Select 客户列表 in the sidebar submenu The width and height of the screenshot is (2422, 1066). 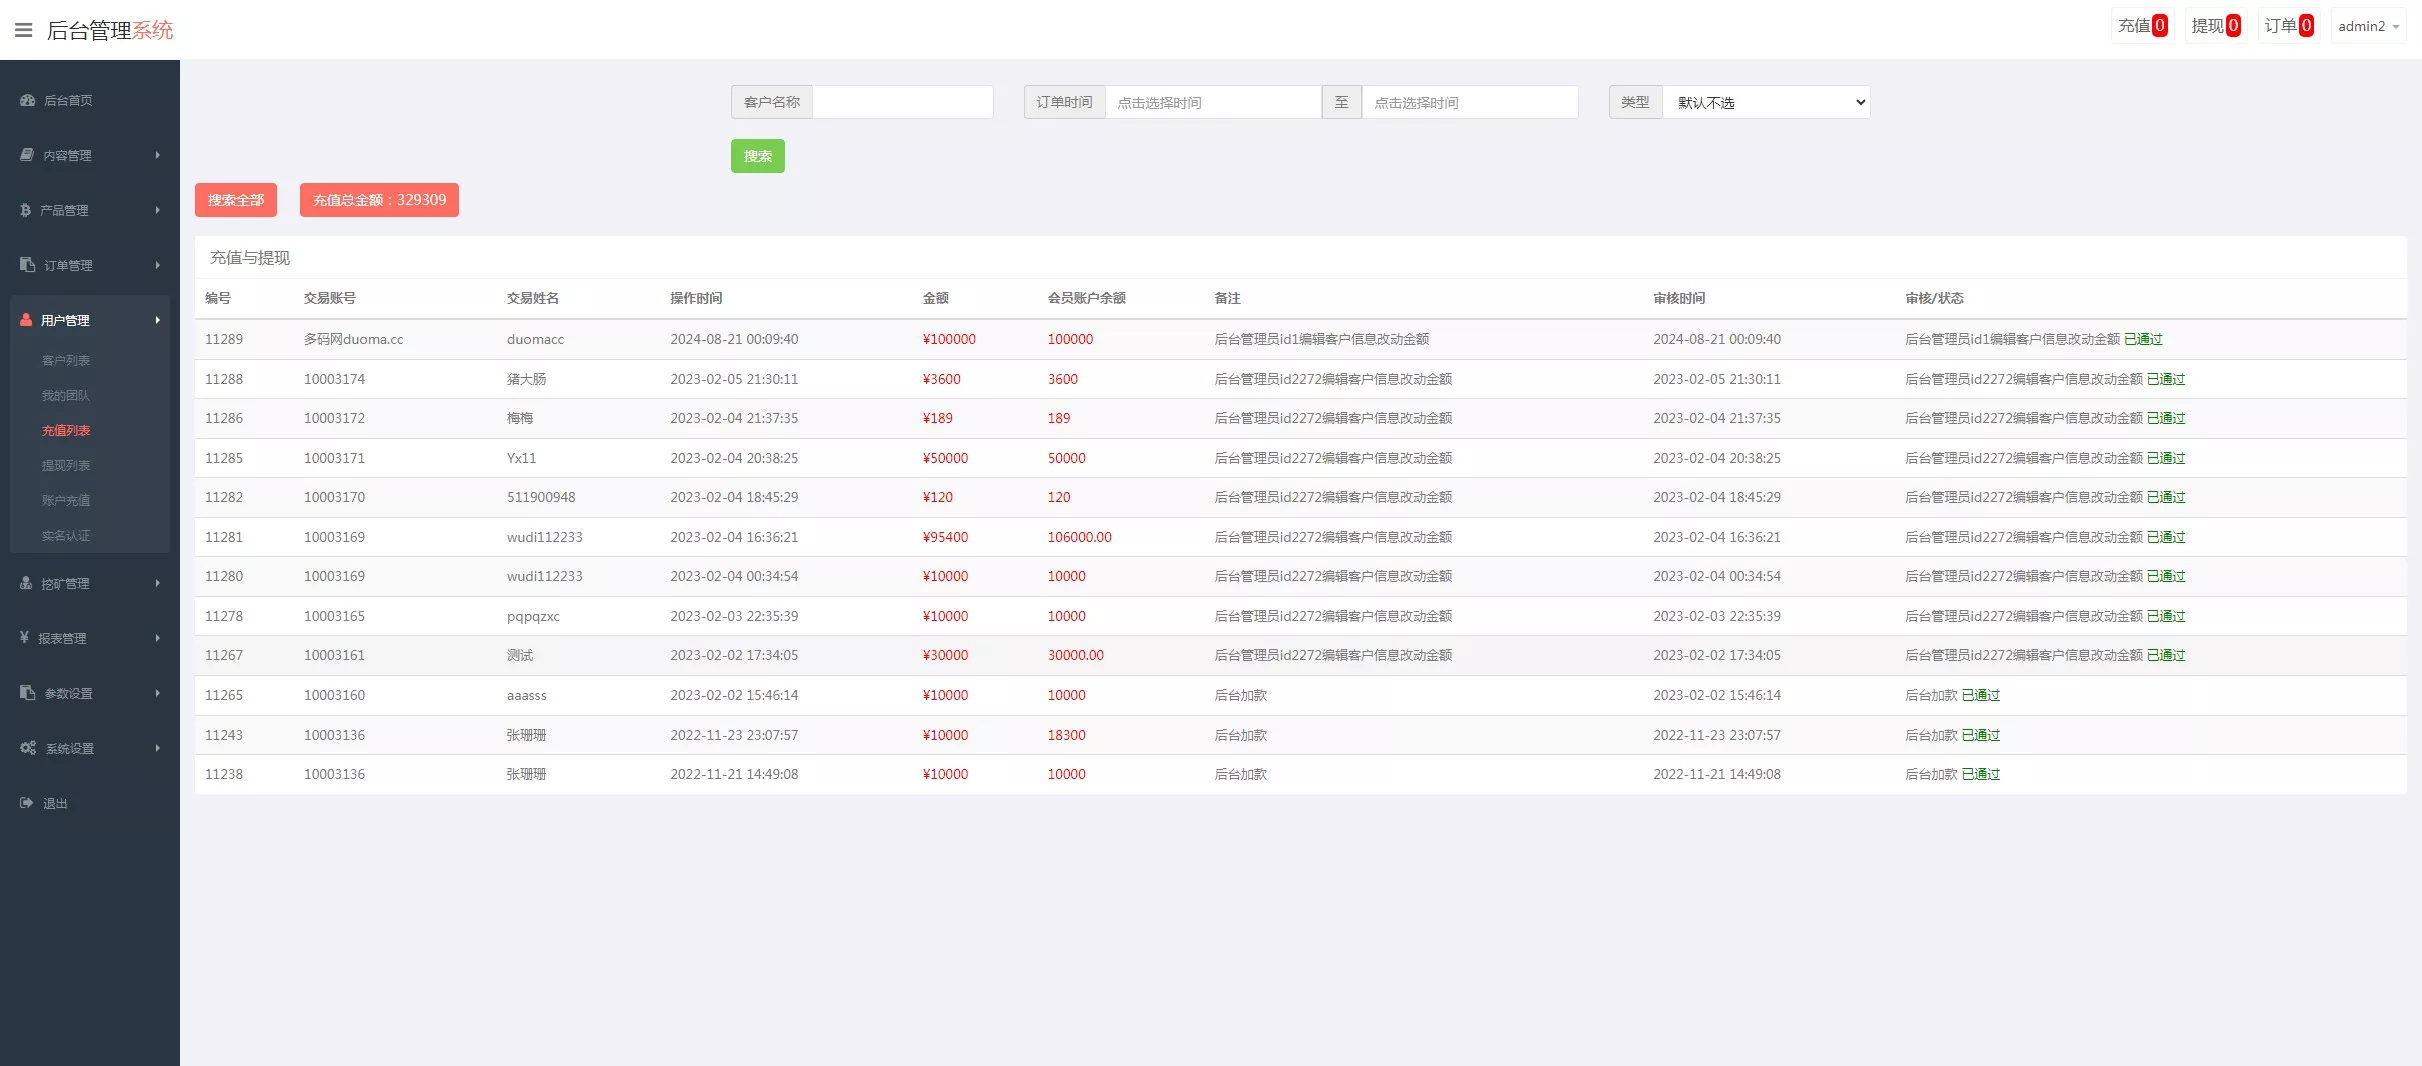click(x=66, y=360)
